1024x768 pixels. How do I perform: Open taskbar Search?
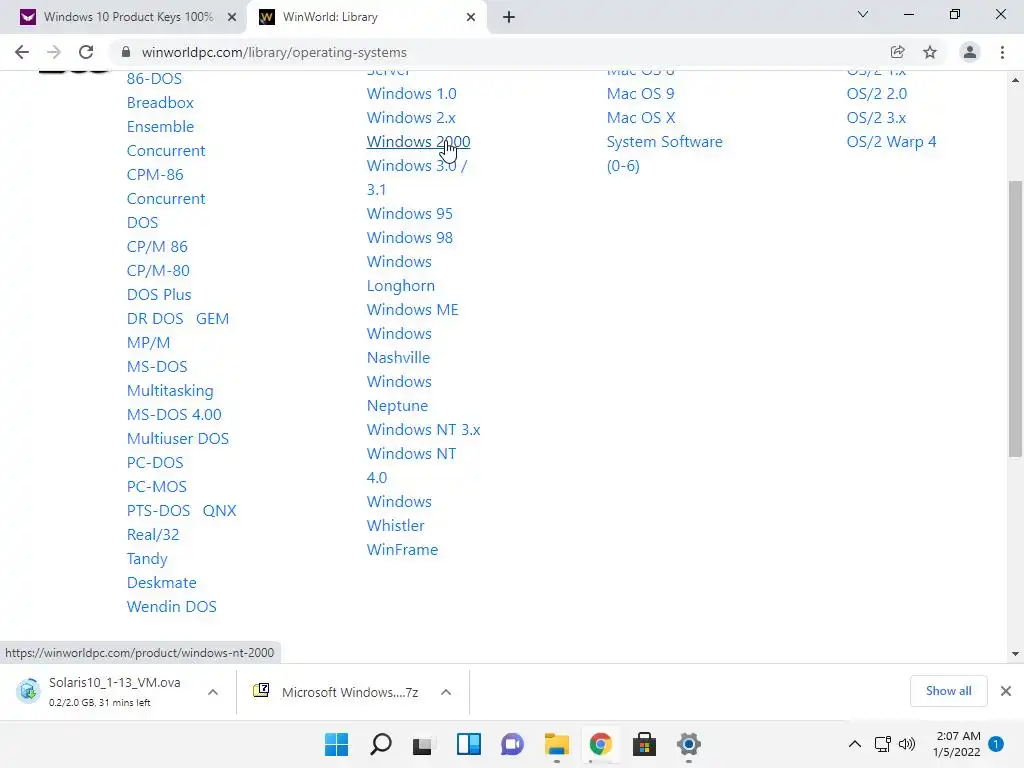(x=380, y=744)
